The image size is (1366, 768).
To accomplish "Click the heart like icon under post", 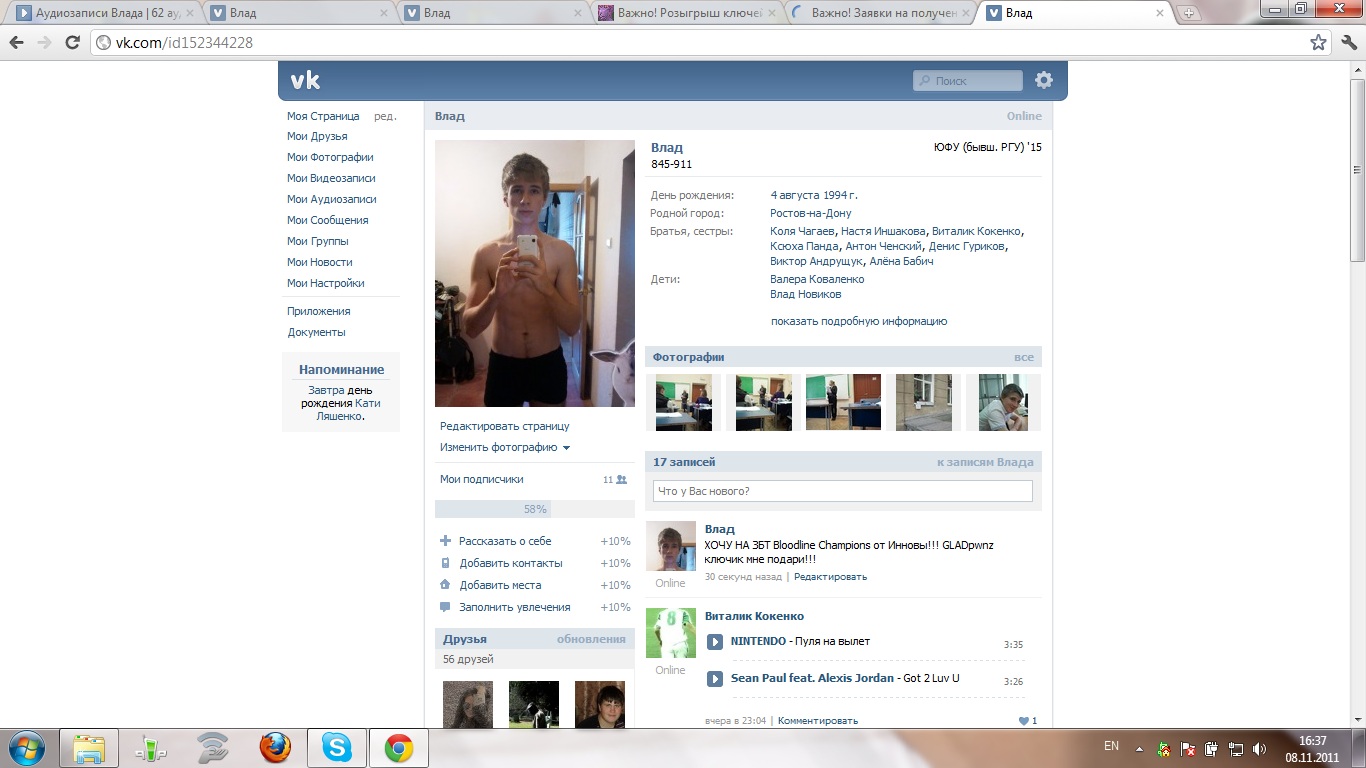I will pyautogui.click(x=1023, y=721).
